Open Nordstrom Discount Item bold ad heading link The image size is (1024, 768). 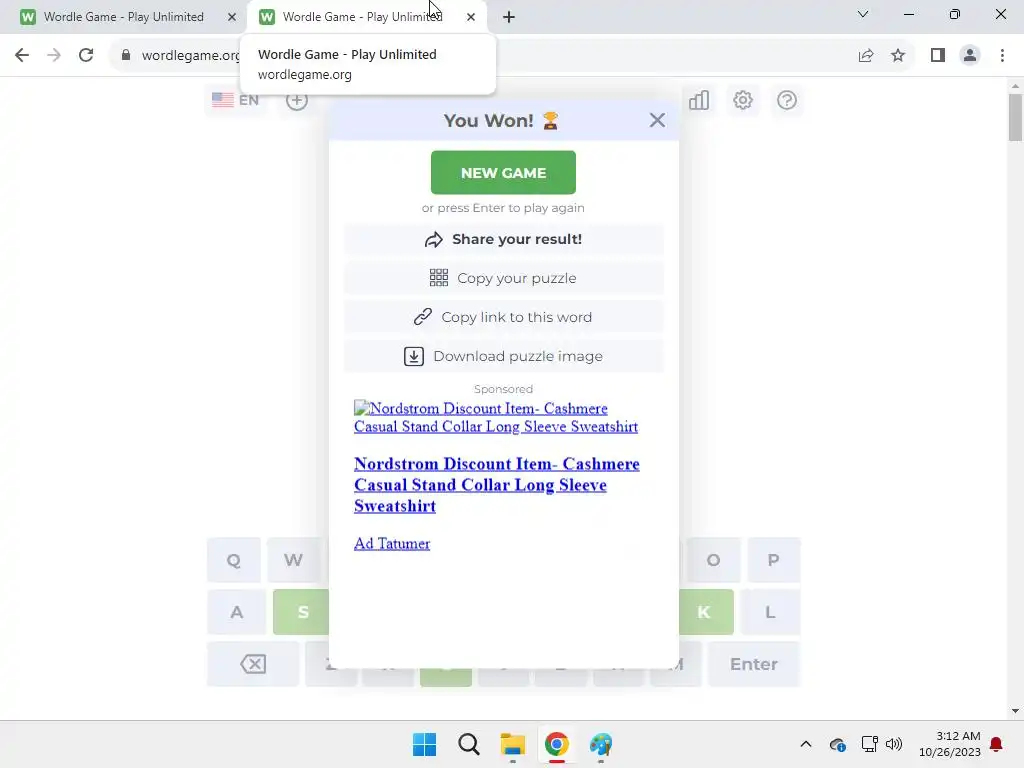(496, 485)
